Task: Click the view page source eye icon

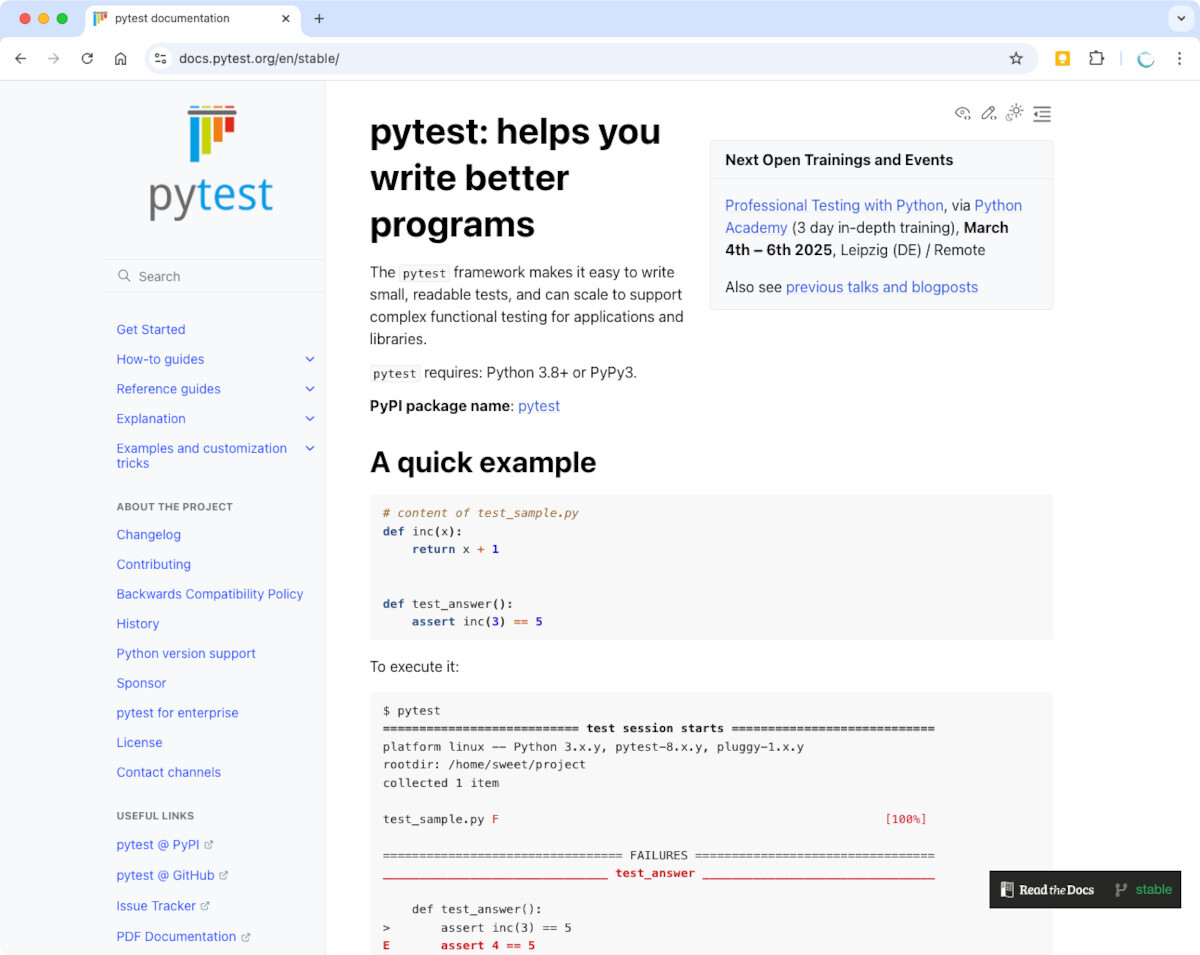Action: click(962, 113)
